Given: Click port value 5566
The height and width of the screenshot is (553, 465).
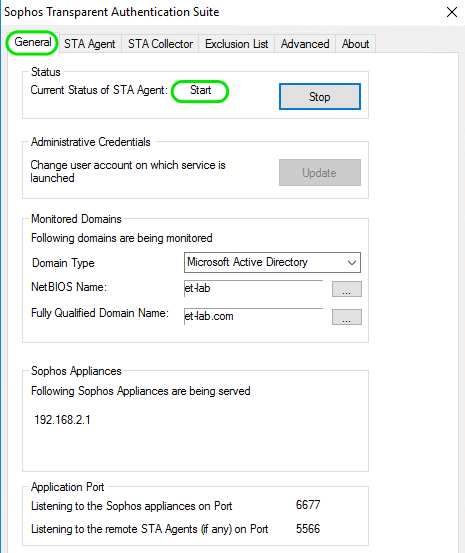Looking at the screenshot, I should pyautogui.click(x=308, y=528).
